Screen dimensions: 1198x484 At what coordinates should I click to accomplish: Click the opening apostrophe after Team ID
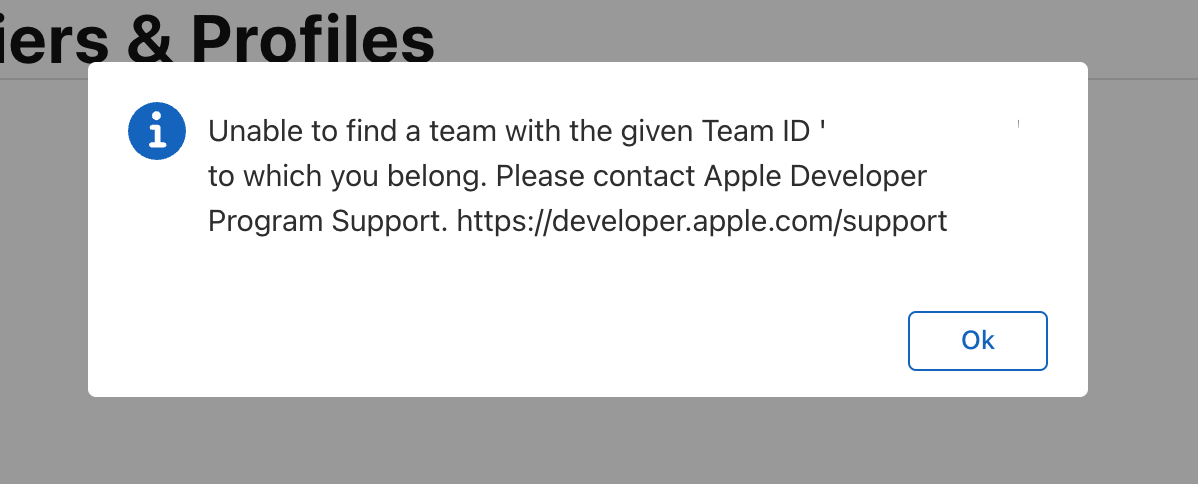pos(822,125)
